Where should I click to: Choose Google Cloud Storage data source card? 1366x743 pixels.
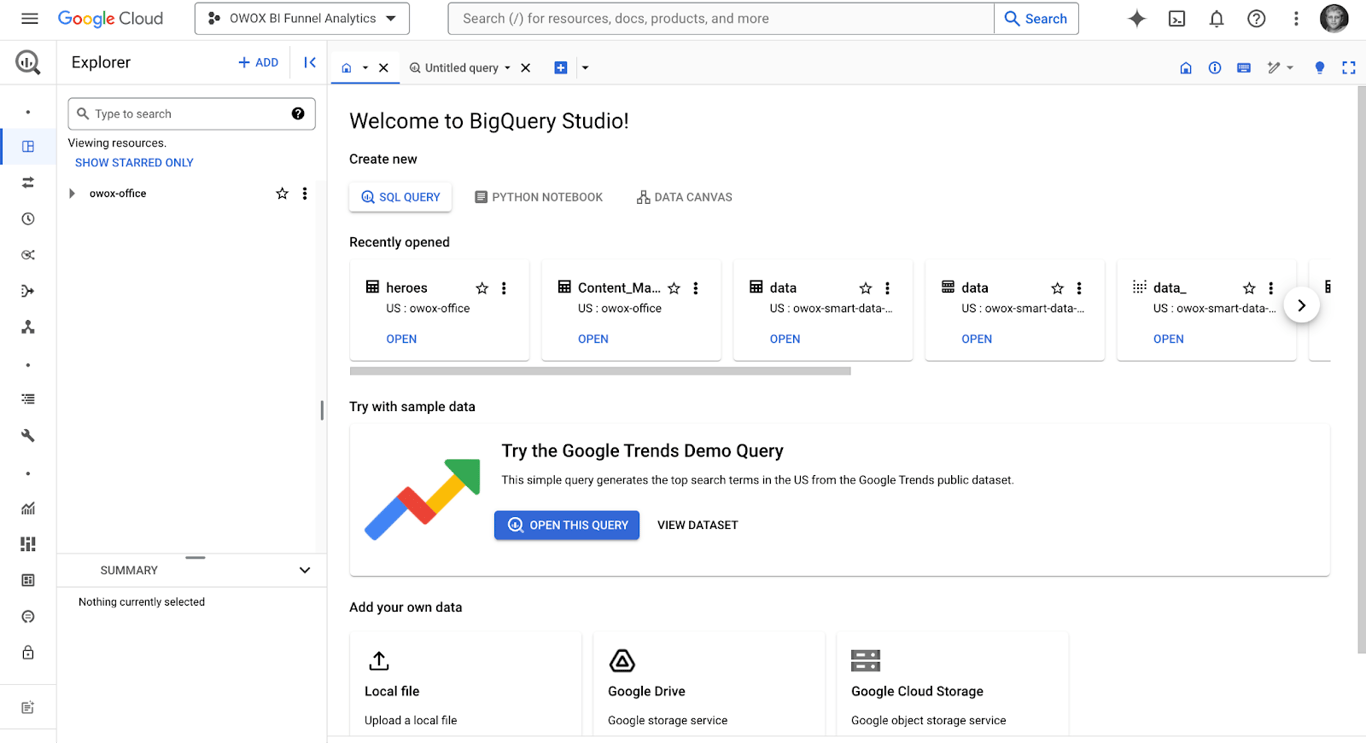(x=952, y=685)
